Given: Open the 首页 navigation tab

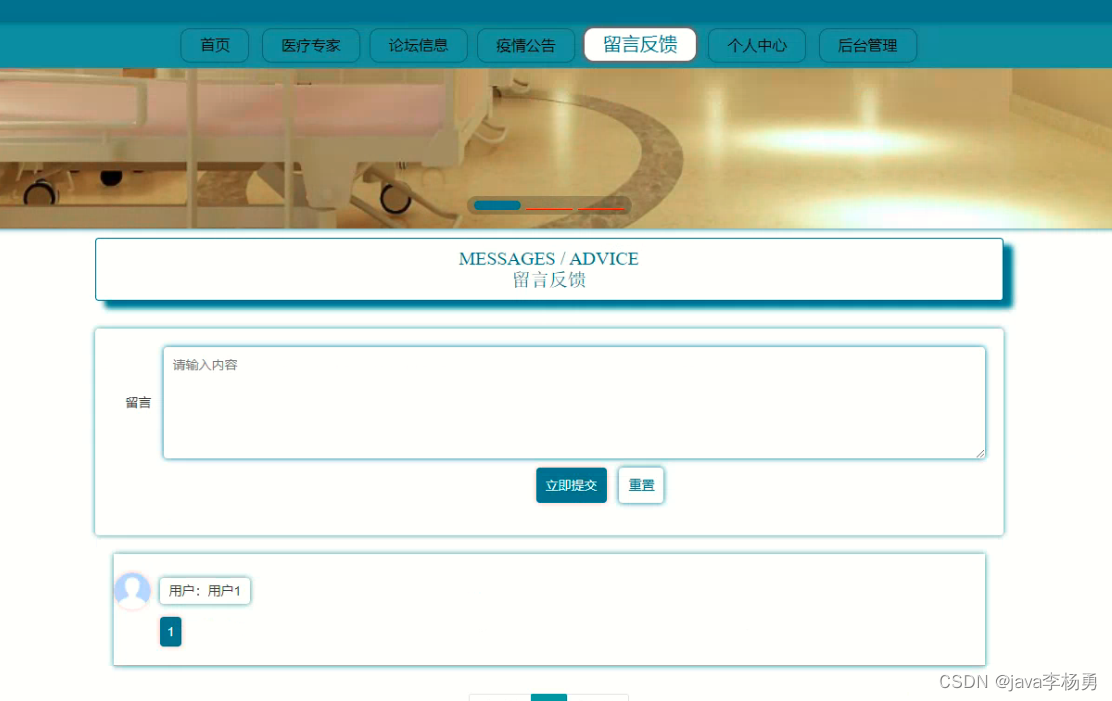Looking at the screenshot, I should coord(215,45).
